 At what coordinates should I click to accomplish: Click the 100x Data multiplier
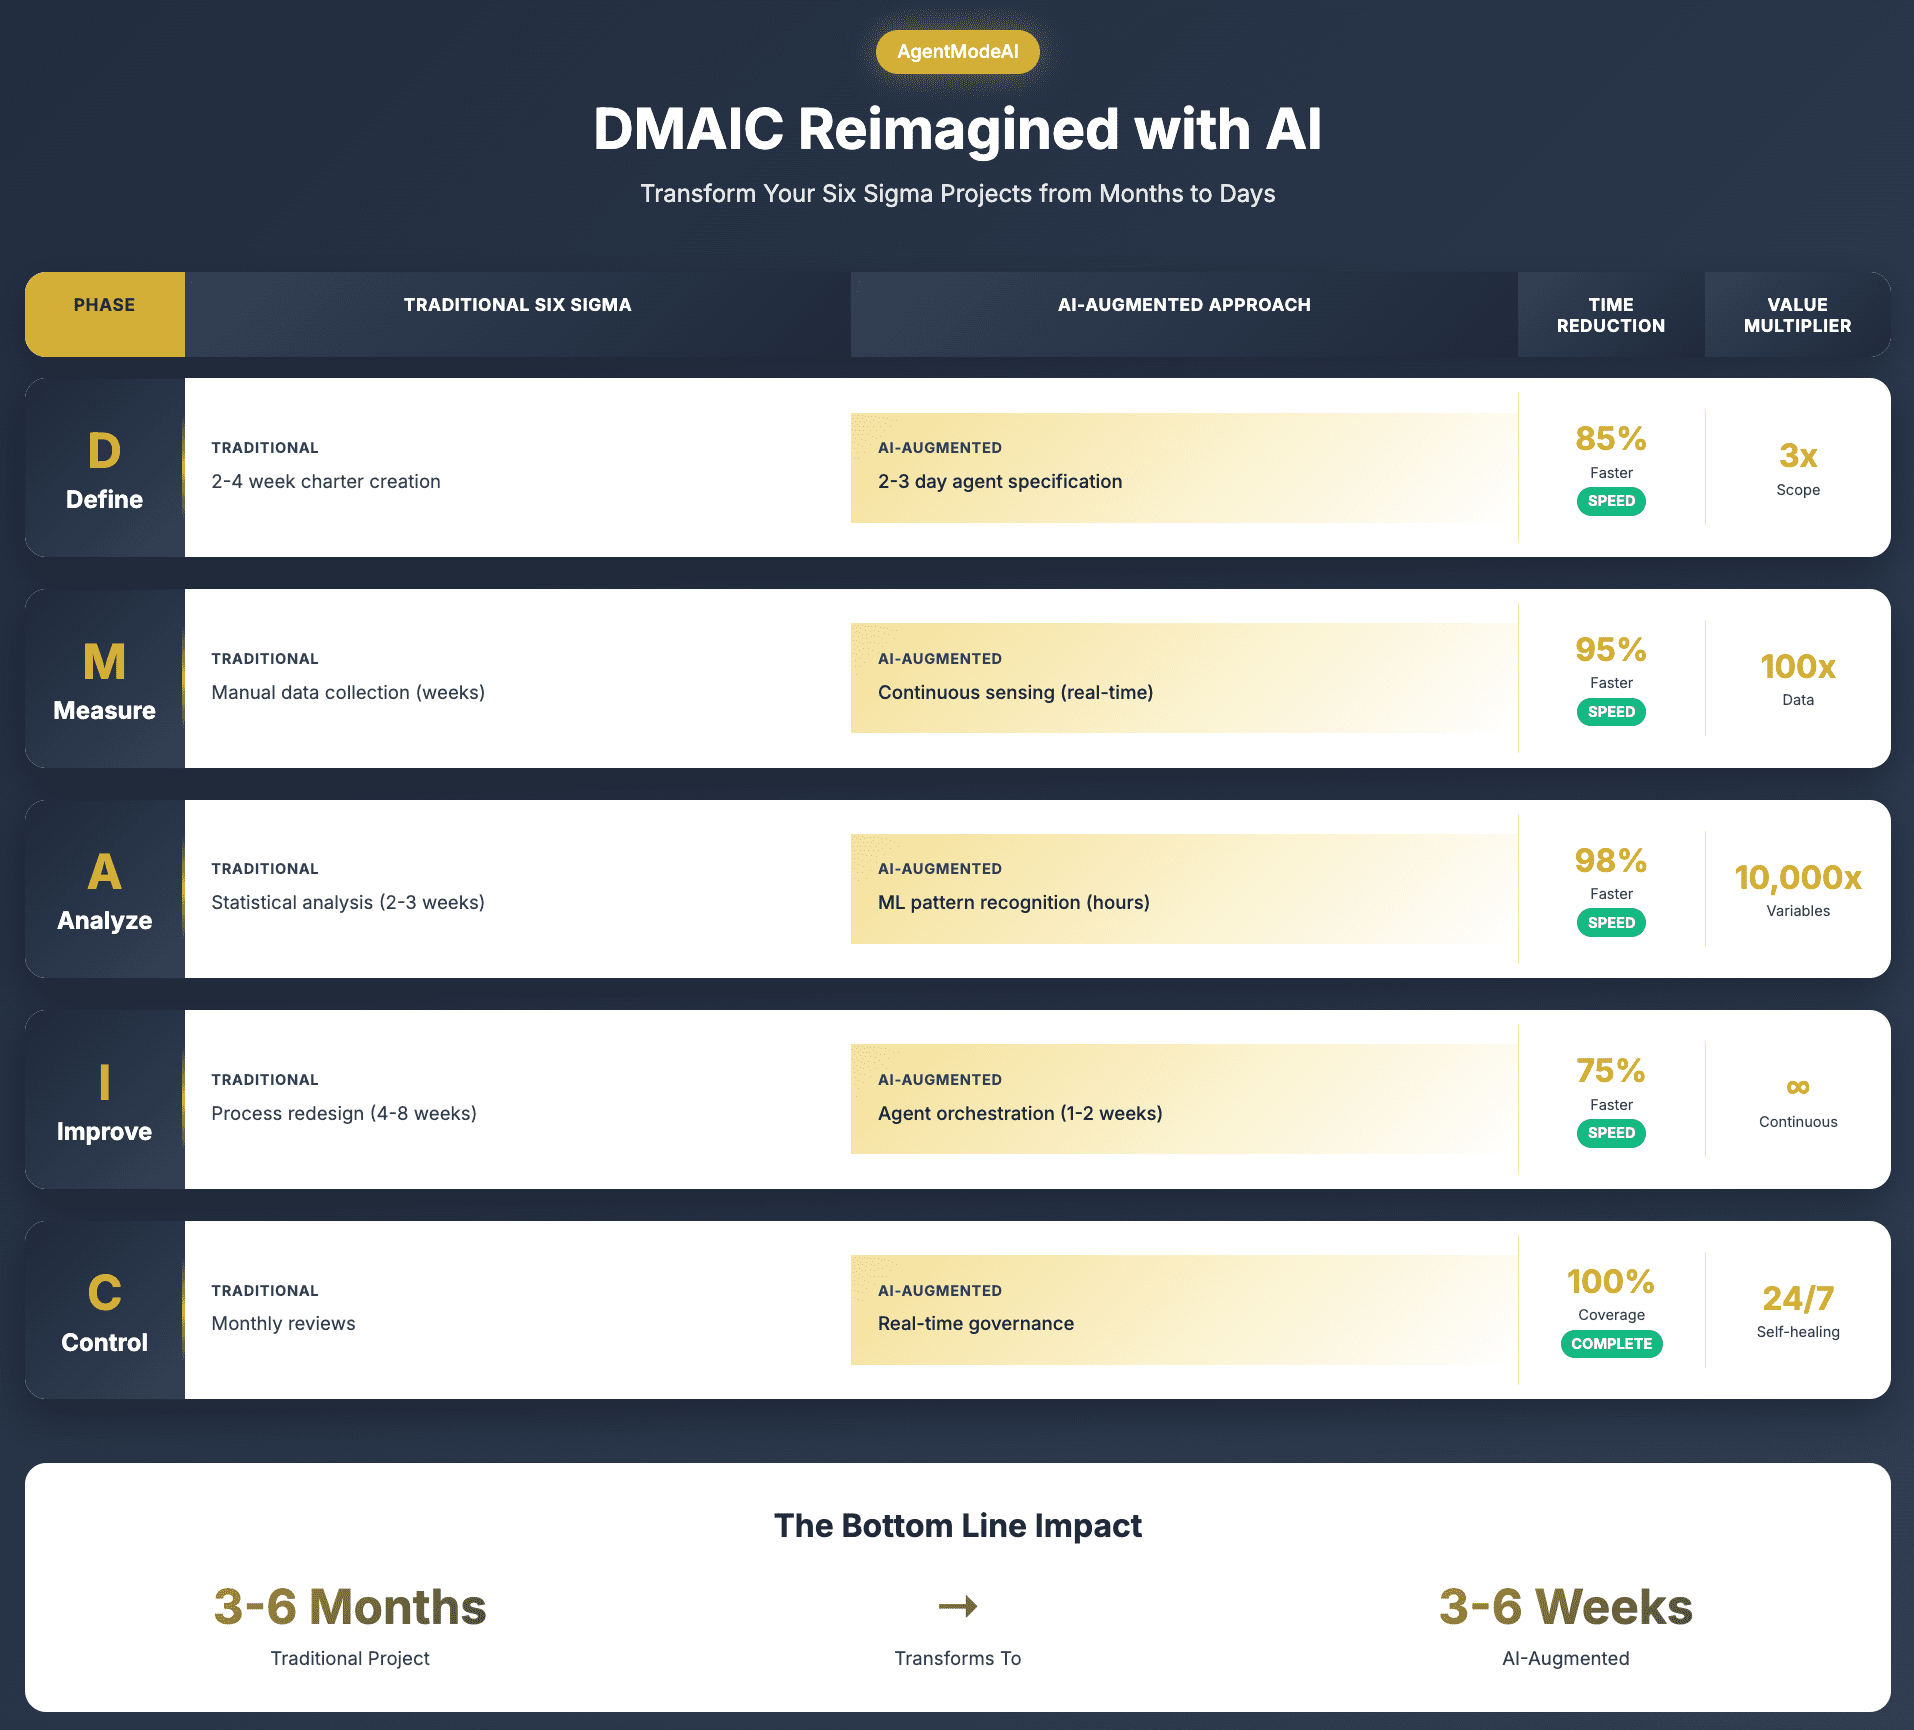[x=1797, y=666]
